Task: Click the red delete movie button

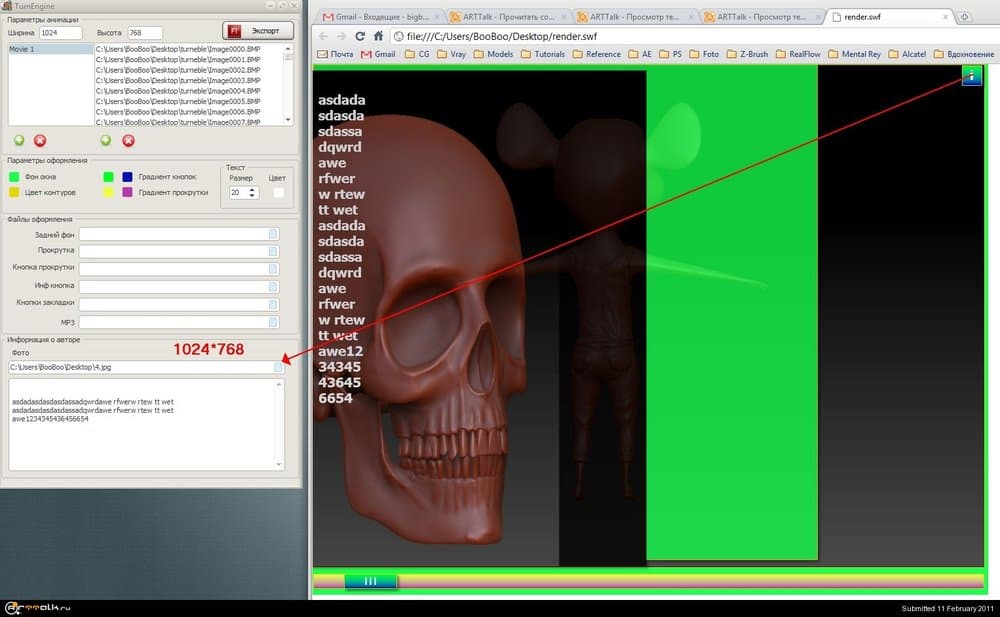Action: (x=40, y=141)
